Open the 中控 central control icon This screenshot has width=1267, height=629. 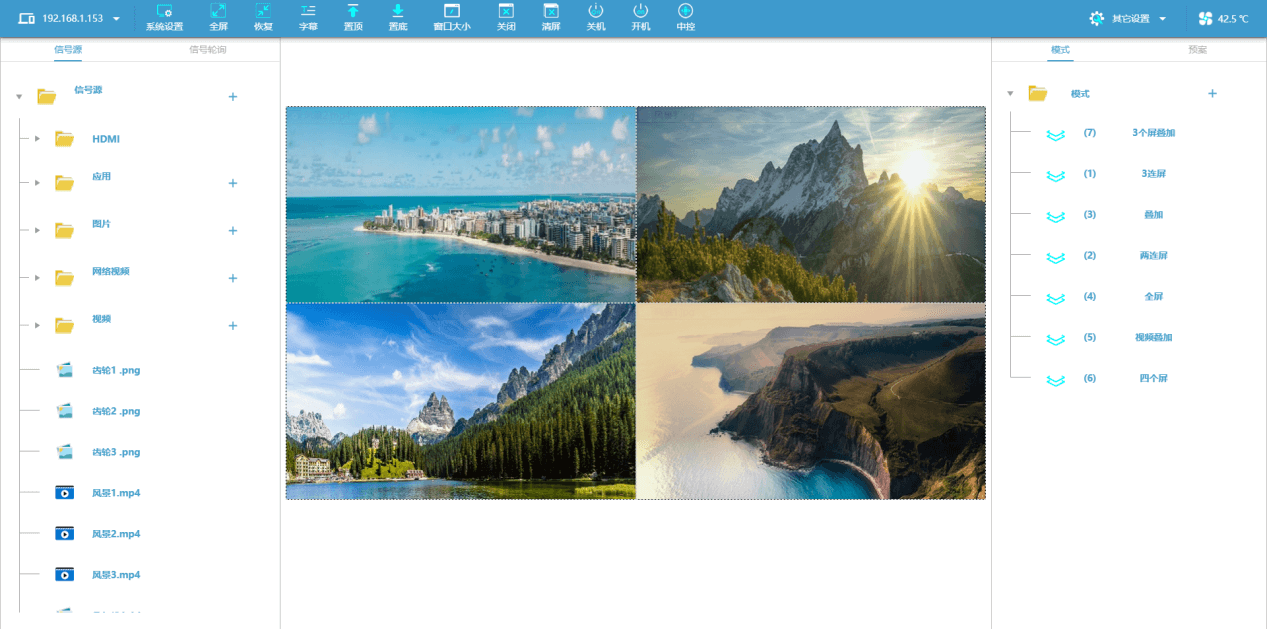[x=685, y=17]
